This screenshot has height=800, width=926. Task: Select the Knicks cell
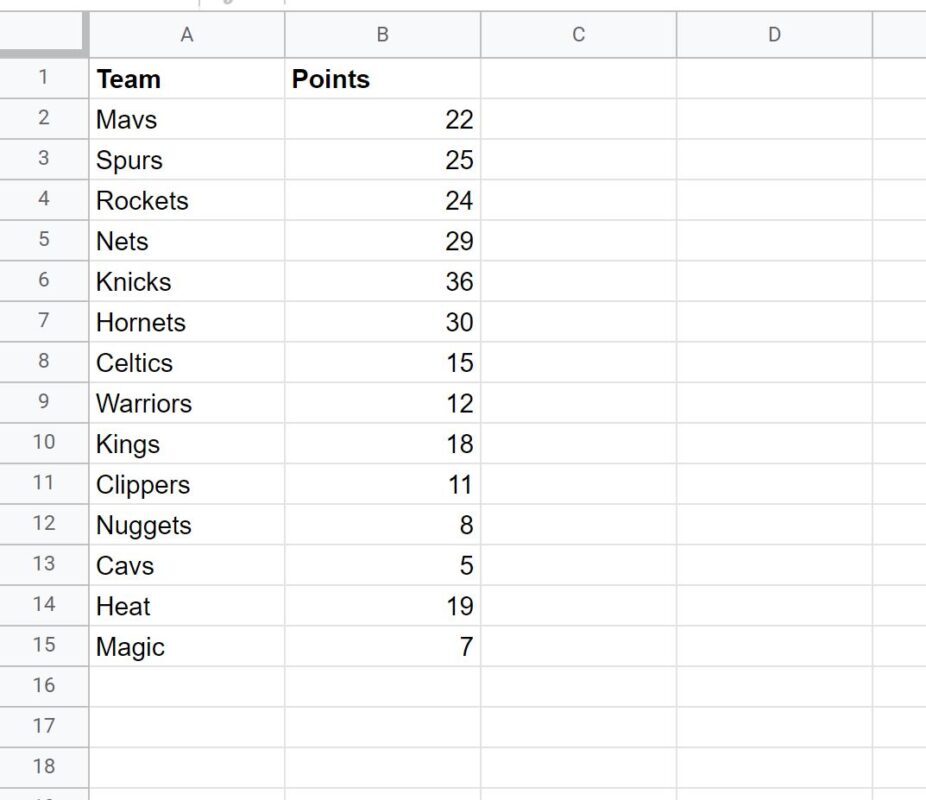tap(187, 282)
